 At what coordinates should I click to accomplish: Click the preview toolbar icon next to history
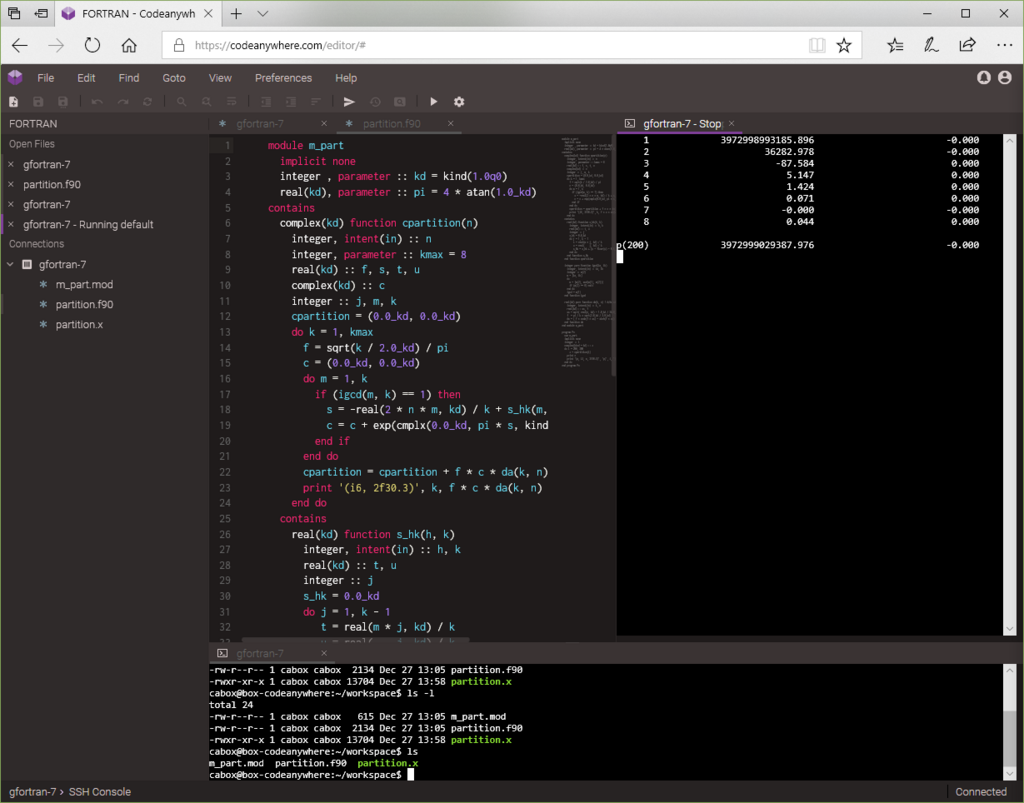(400, 102)
